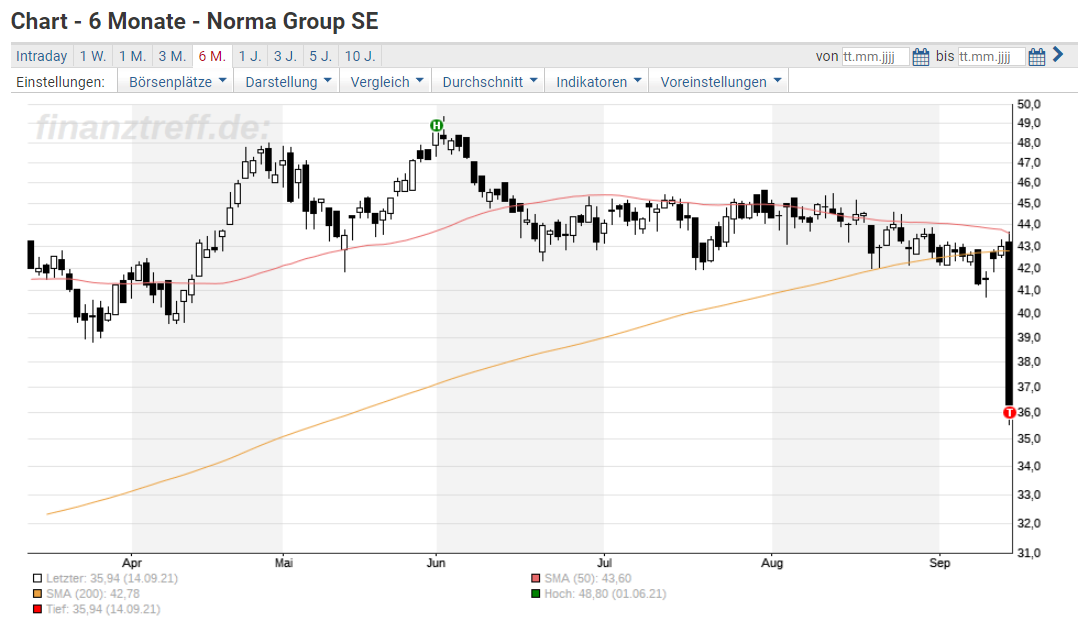Click the 'Einstellungen:' label
This screenshot has width=1087, height=633.
coord(60,82)
